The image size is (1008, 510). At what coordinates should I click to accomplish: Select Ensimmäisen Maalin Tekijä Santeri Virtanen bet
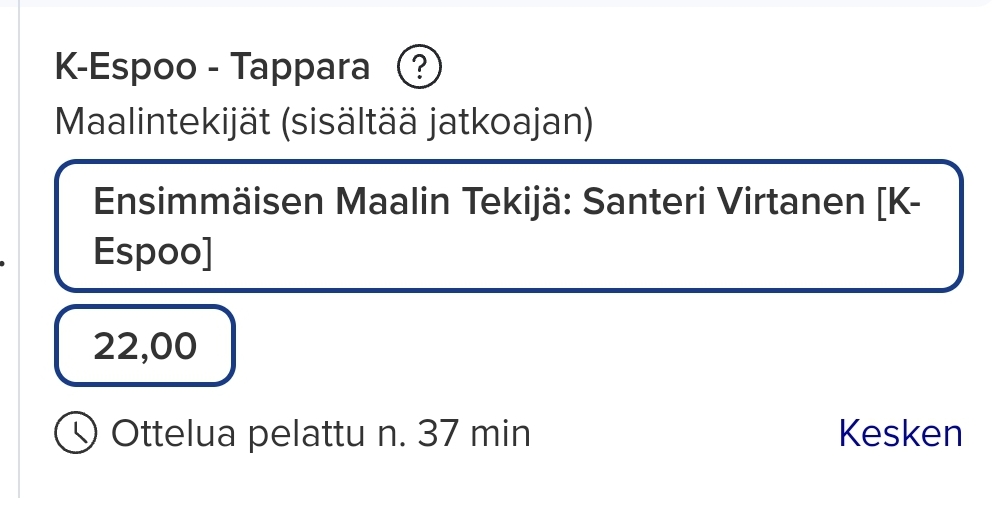click(x=508, y=226)
